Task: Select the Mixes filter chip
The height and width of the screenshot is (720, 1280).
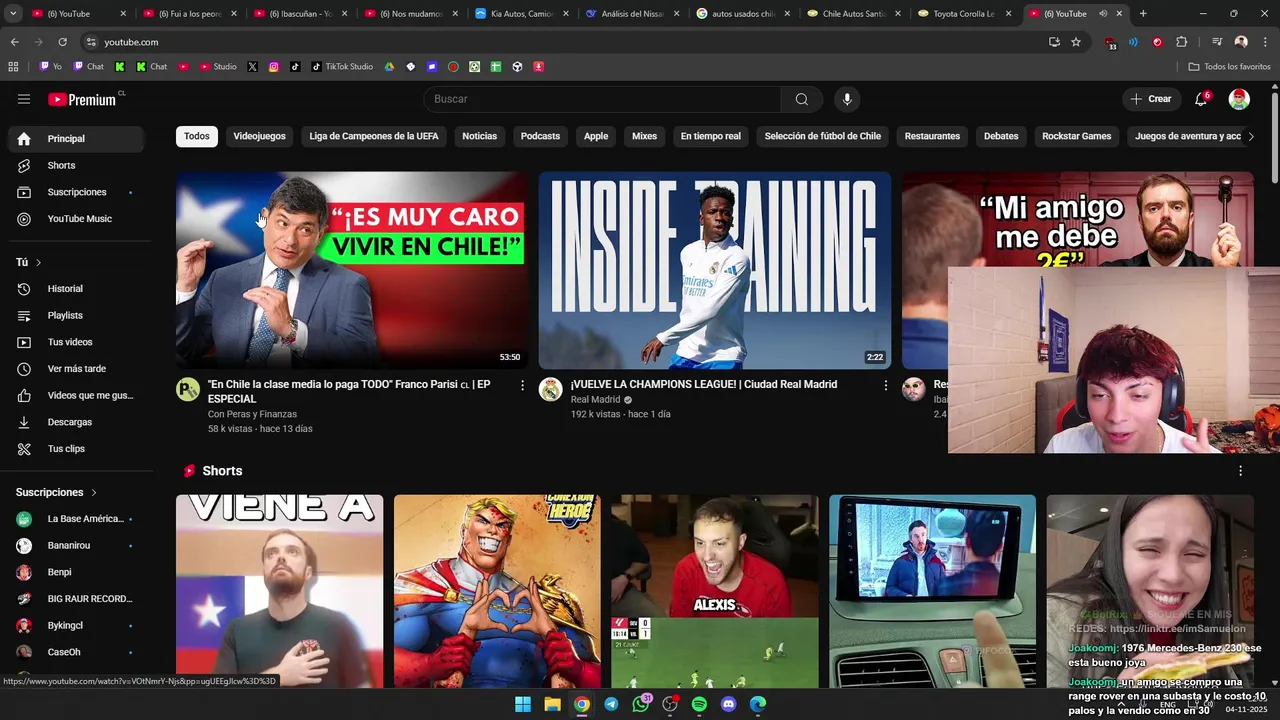Action: pos(644,136)
